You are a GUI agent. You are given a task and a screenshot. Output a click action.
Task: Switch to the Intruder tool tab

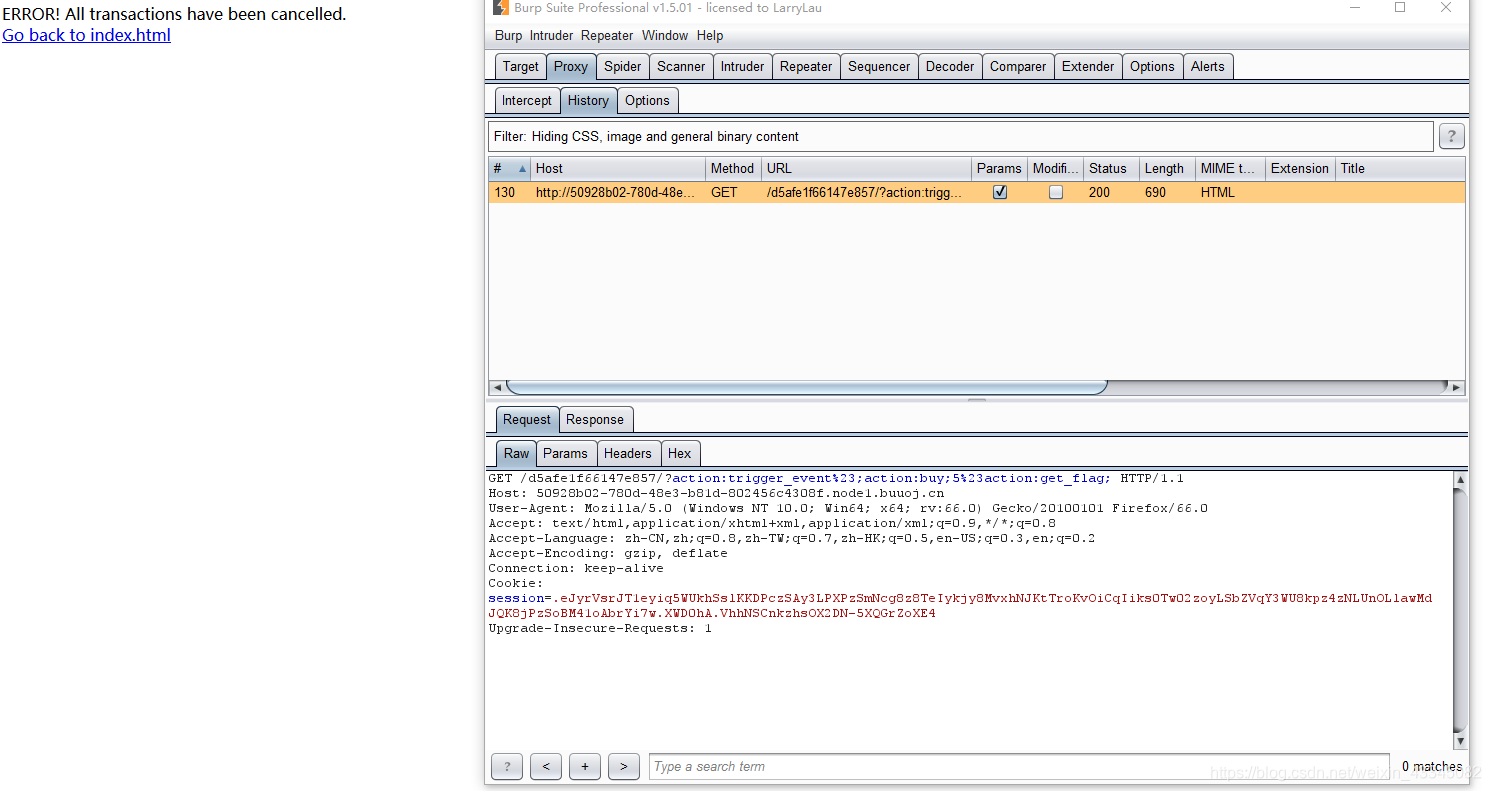click(x=742, y=67)
